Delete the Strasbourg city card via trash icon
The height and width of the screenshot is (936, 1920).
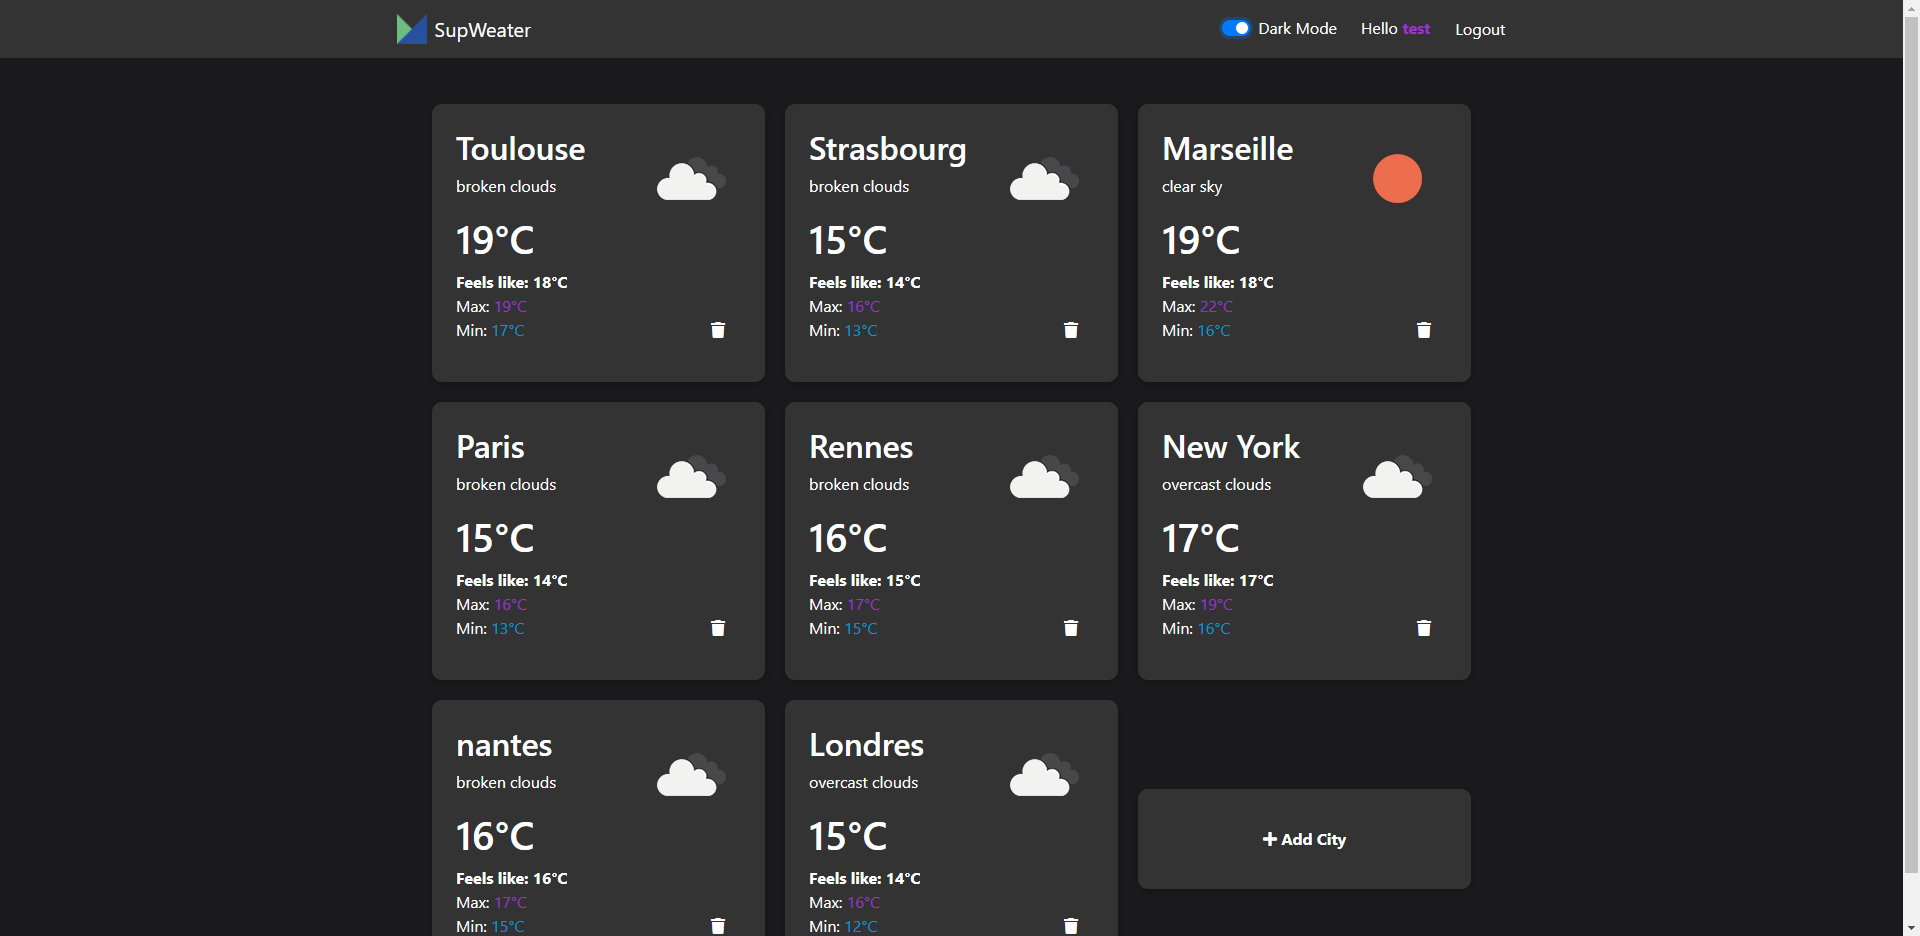[1070, 330]
